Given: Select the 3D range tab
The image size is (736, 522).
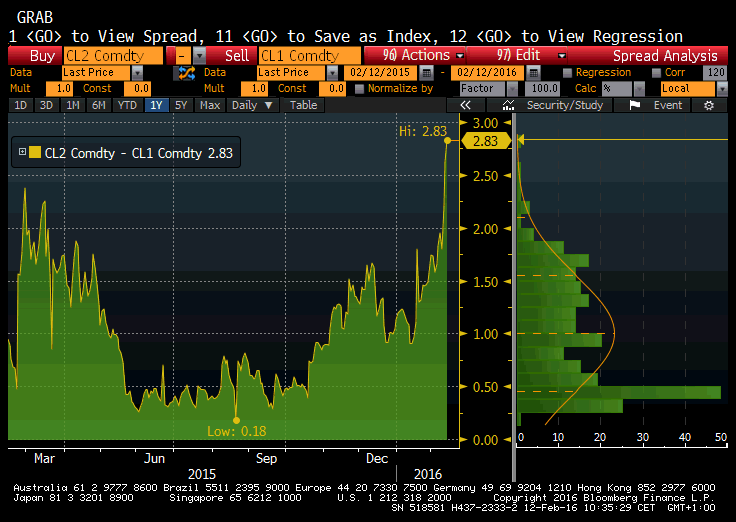Looking at the screenshot, I should [x=46, y=105].
